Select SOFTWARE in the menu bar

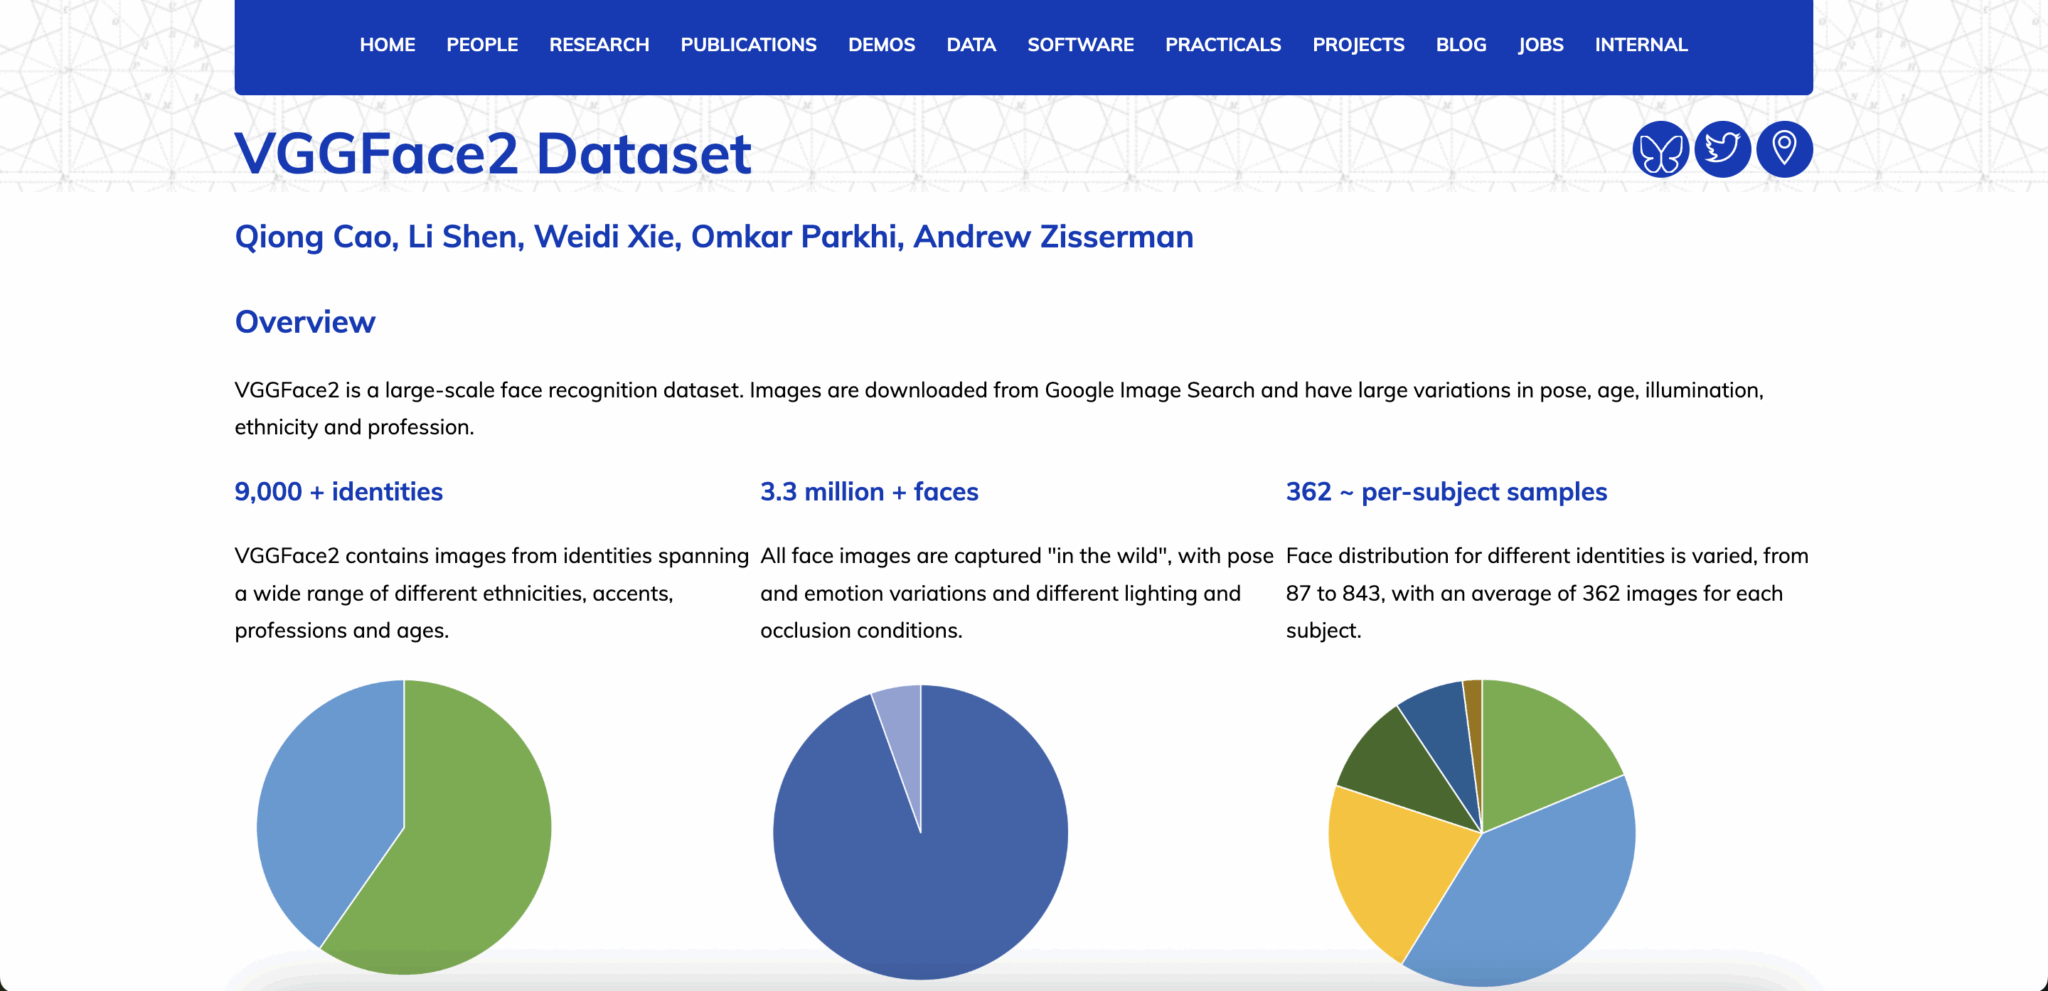click(1080, 44)
